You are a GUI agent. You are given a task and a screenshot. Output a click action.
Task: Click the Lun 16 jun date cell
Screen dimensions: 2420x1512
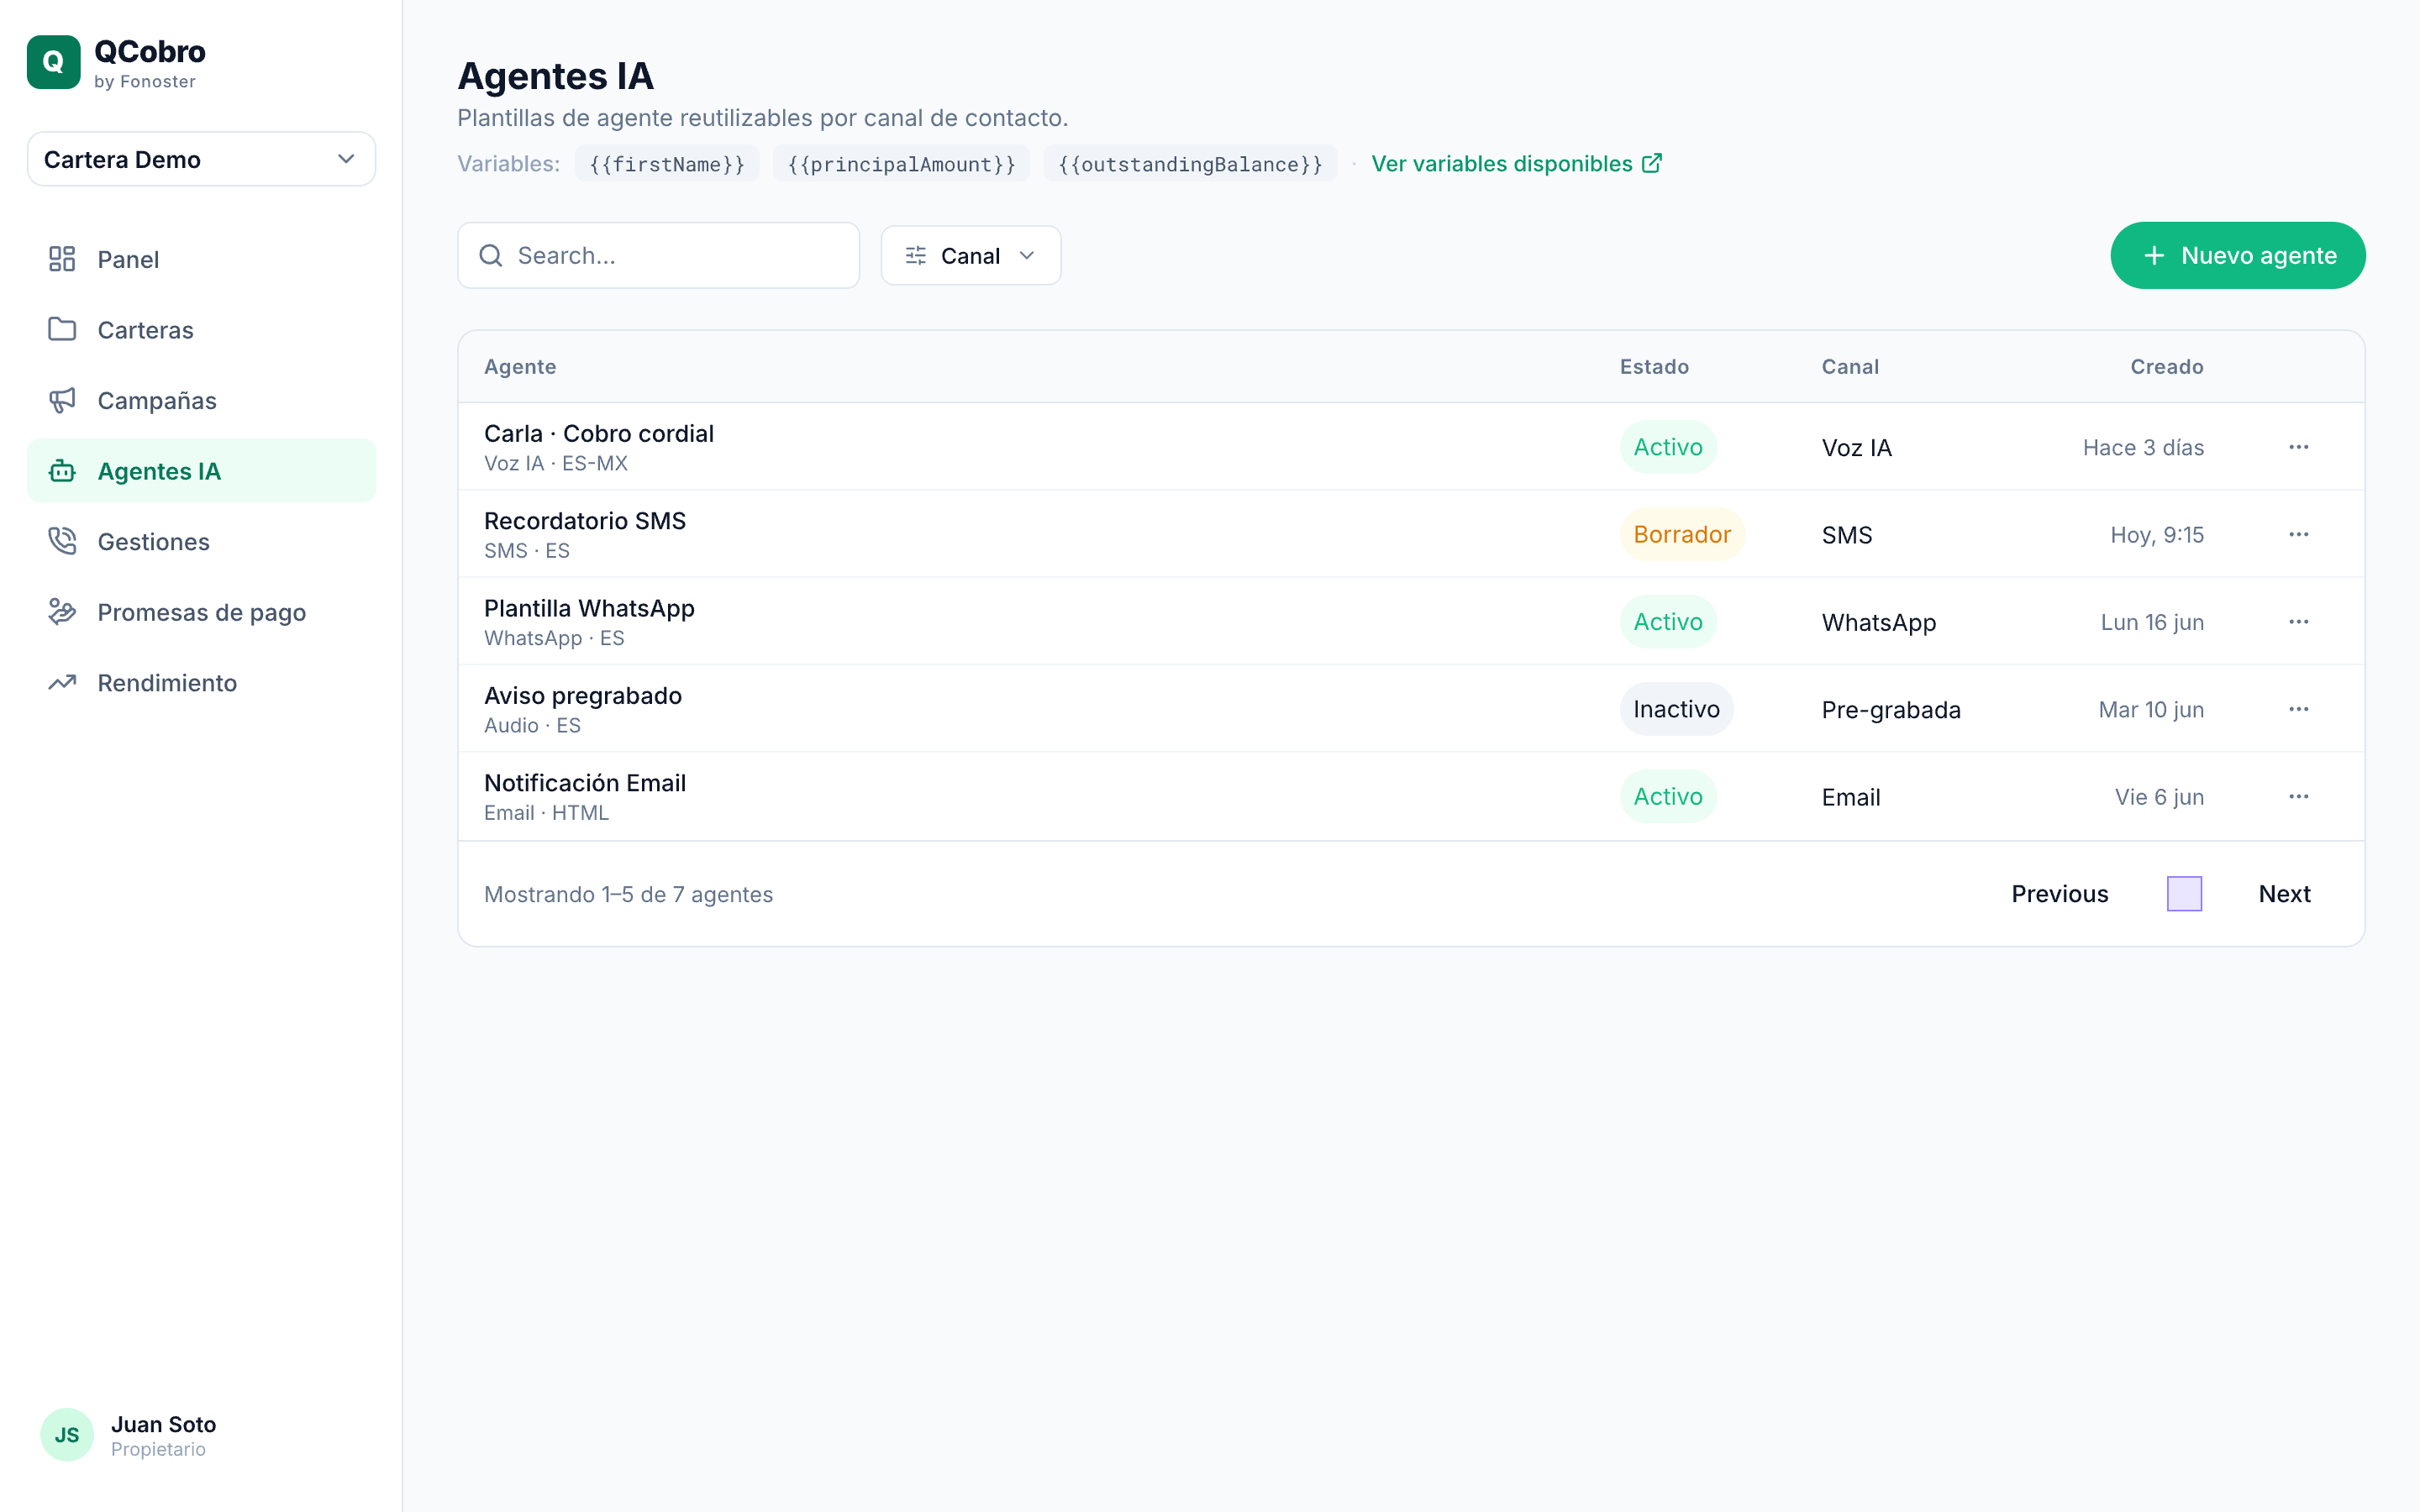2152,622
